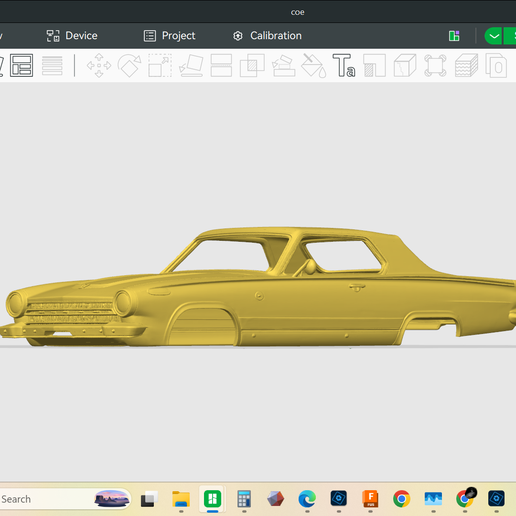
Task: Select the cube Seam Painting tool
Action: tap(405, 65)
